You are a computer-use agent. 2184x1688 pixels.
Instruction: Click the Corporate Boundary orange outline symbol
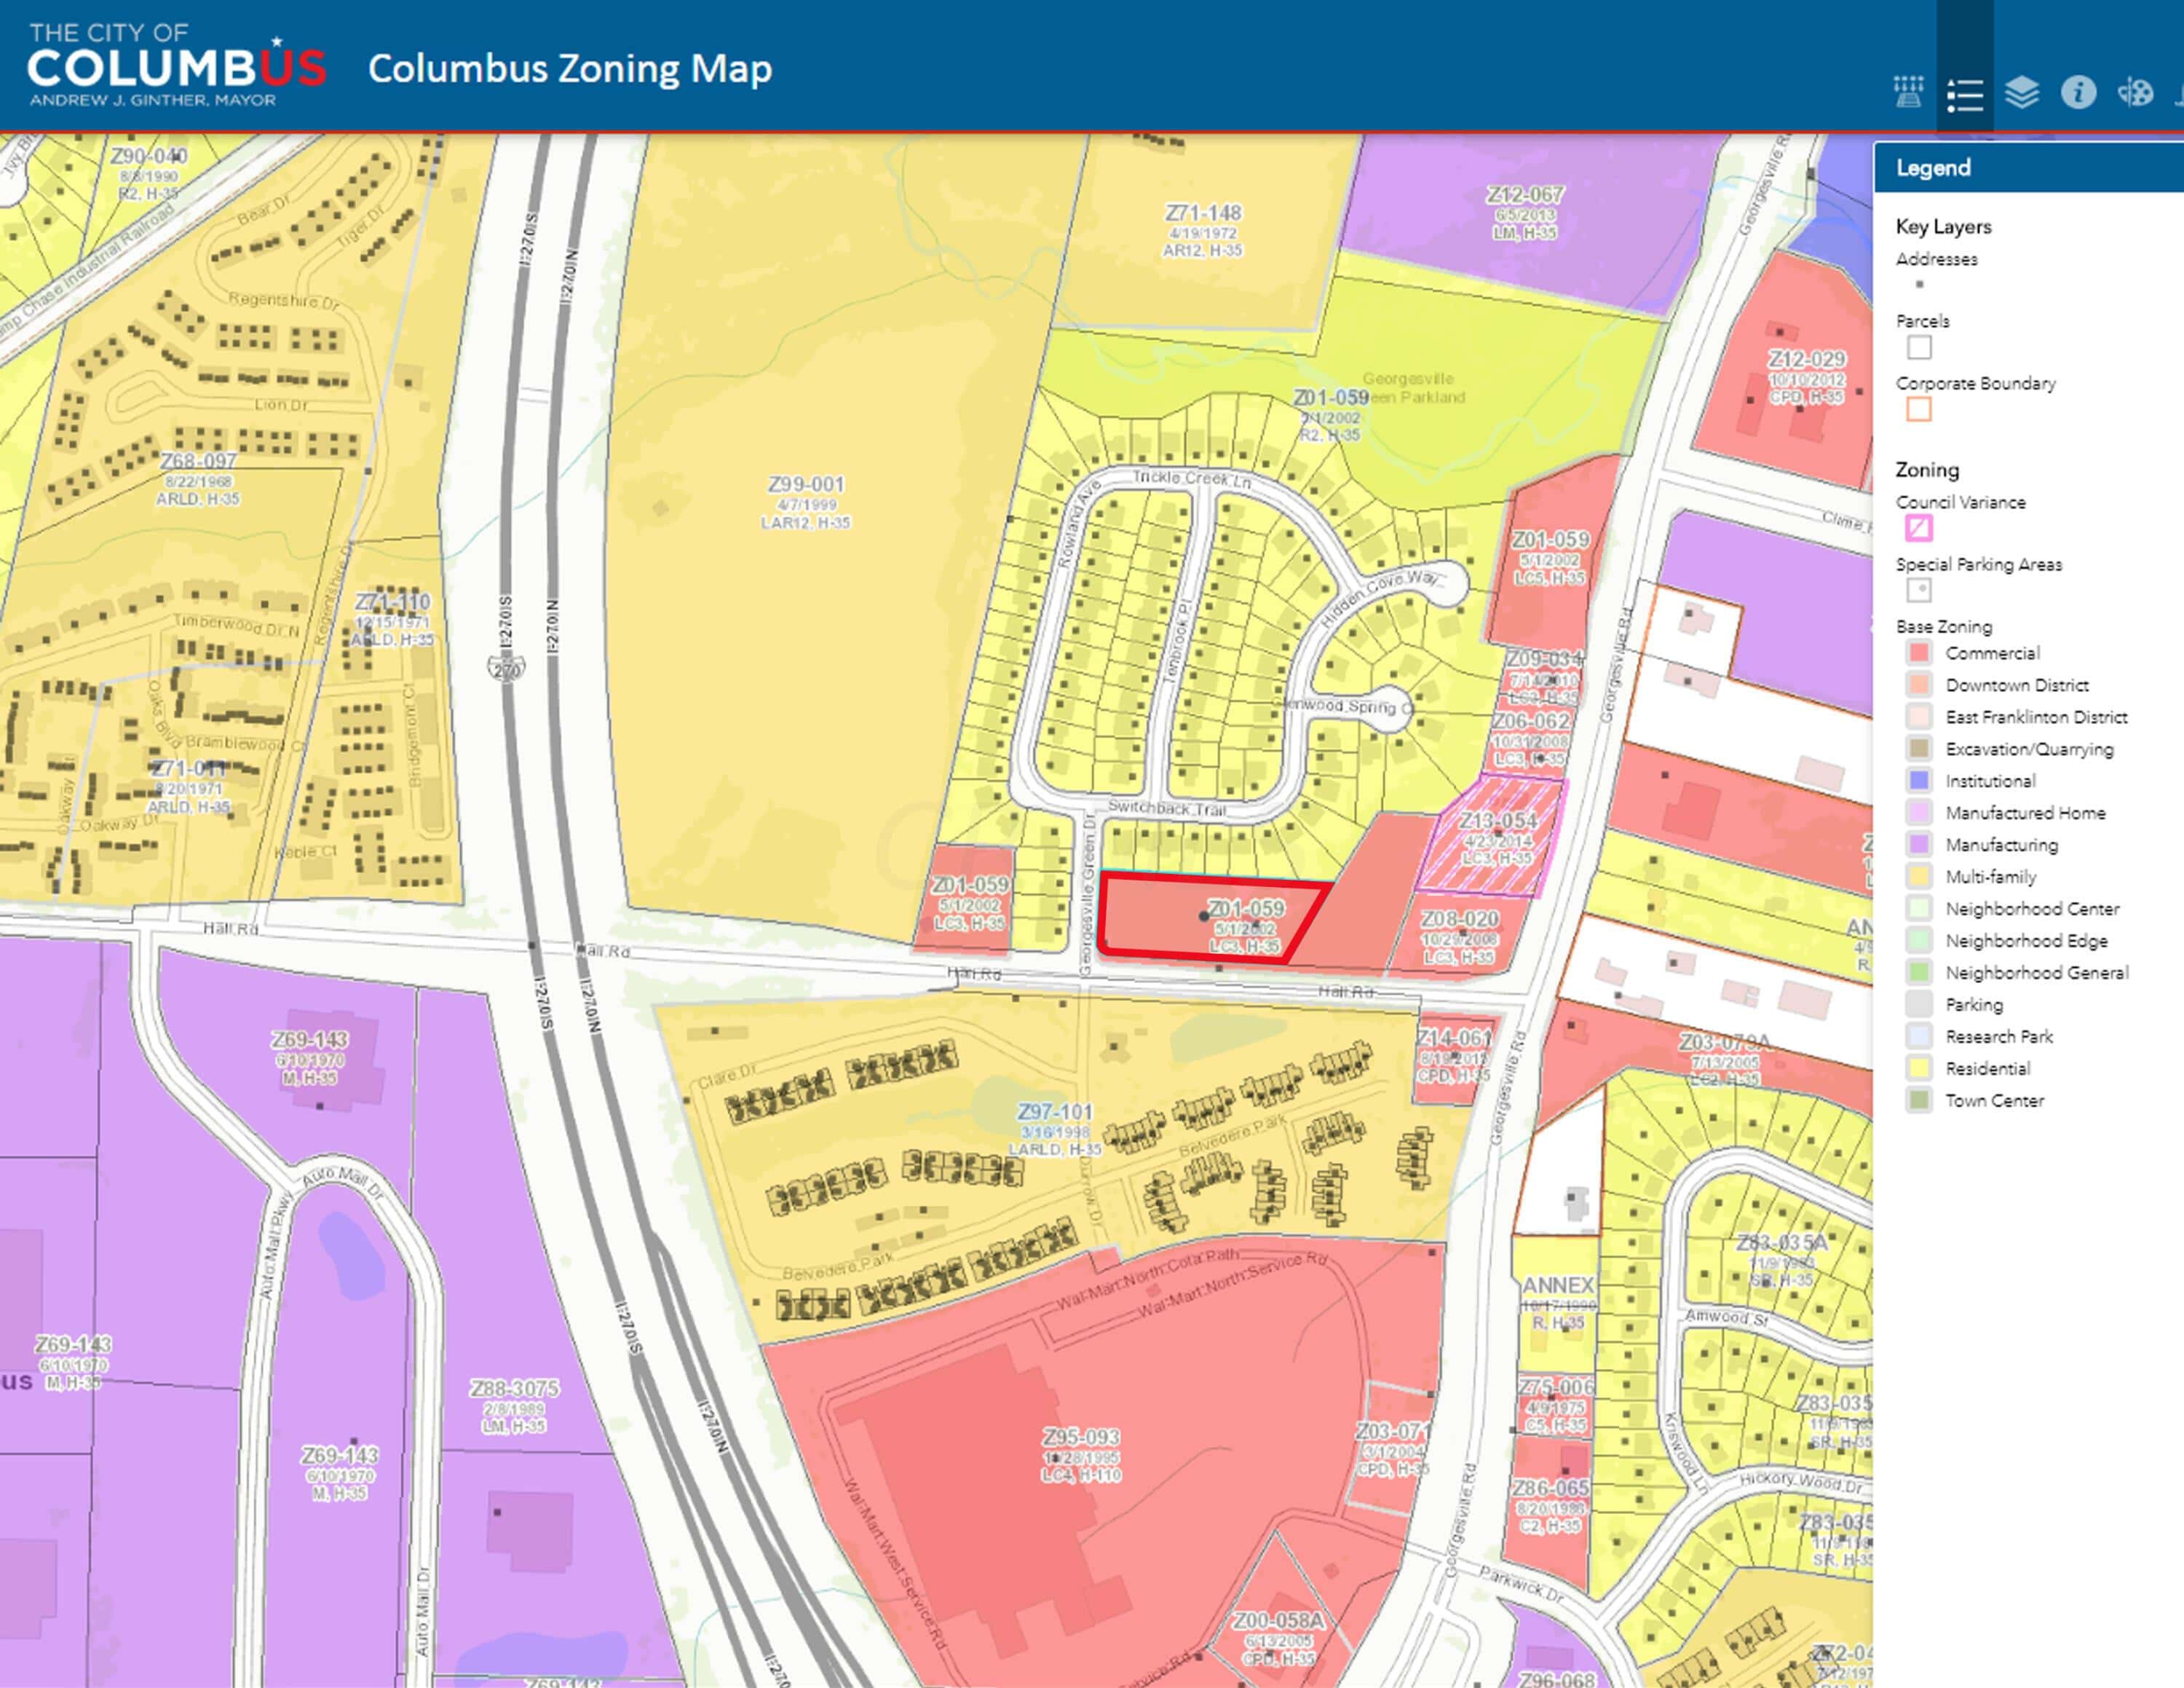1918,409
